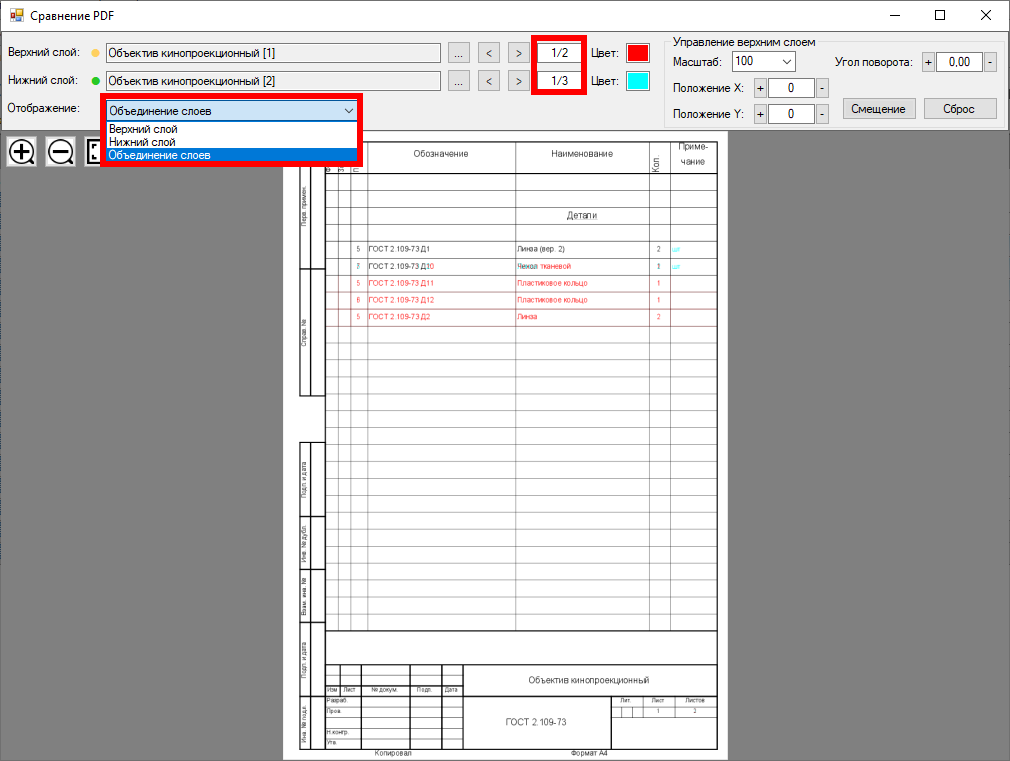
Task: Increase the rotation angle with plus button
Action: [x=928, y=62]
